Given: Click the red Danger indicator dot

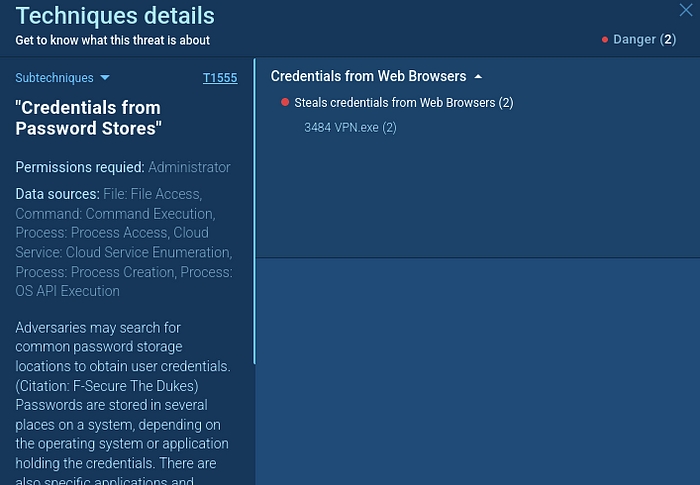Looking at the screenshot, I should click(x=605, y=40).
